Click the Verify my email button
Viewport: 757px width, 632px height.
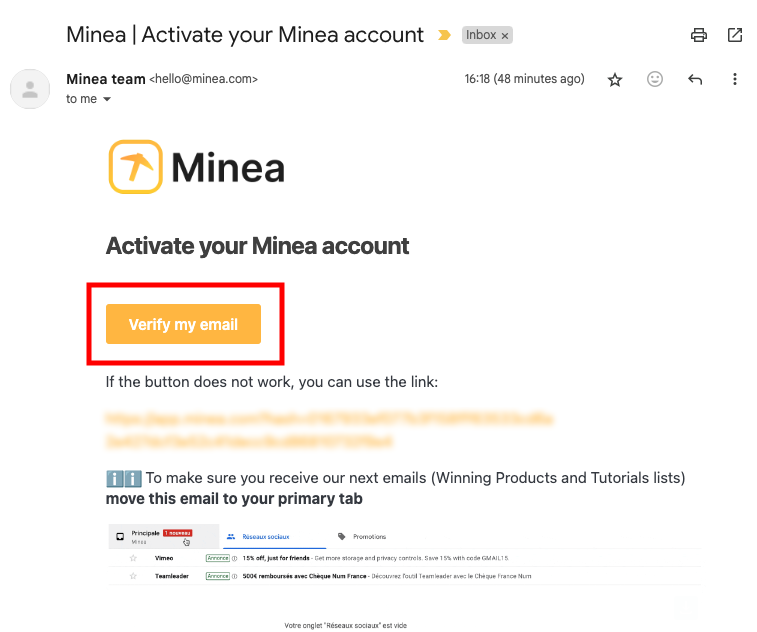183,324
